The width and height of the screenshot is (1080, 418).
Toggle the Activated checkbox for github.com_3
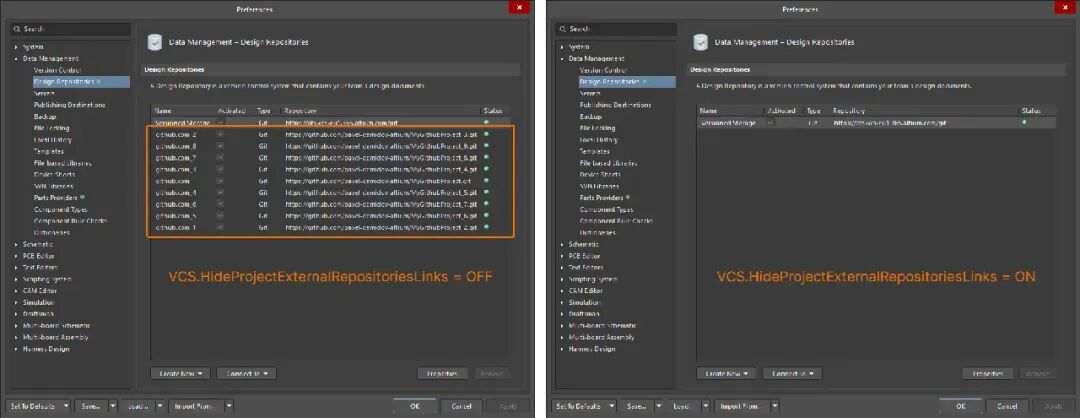pyautogui.click(x=220, y=169)
